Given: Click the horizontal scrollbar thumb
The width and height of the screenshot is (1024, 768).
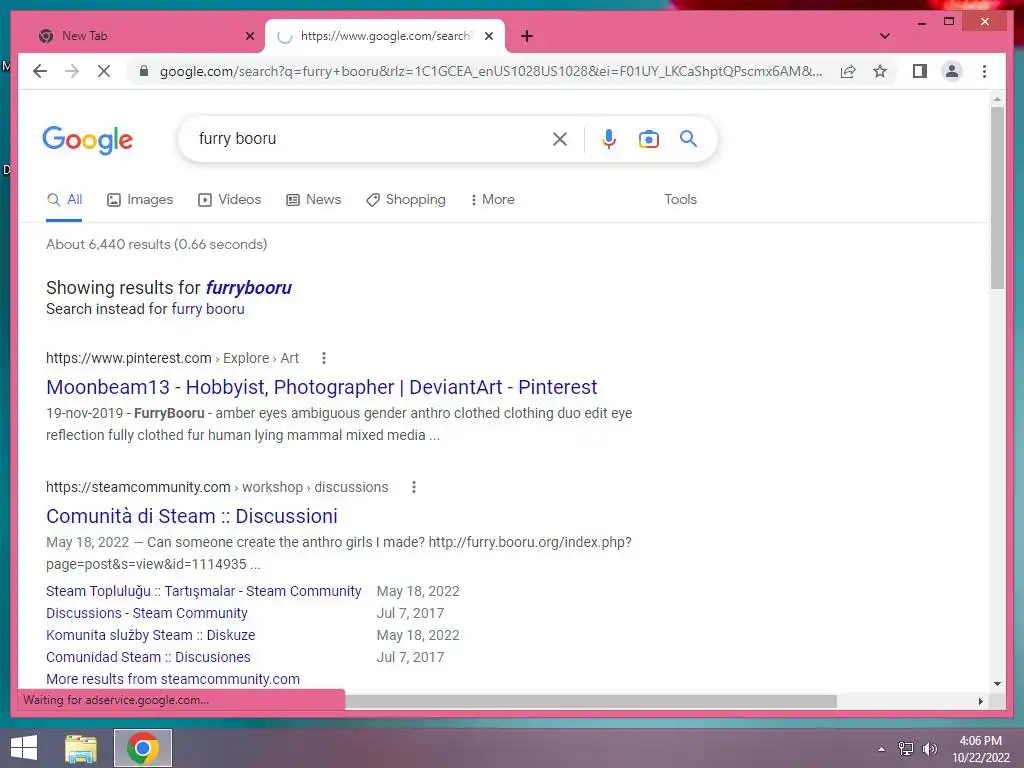Looking at the screenshot, I should click(590, 701).
